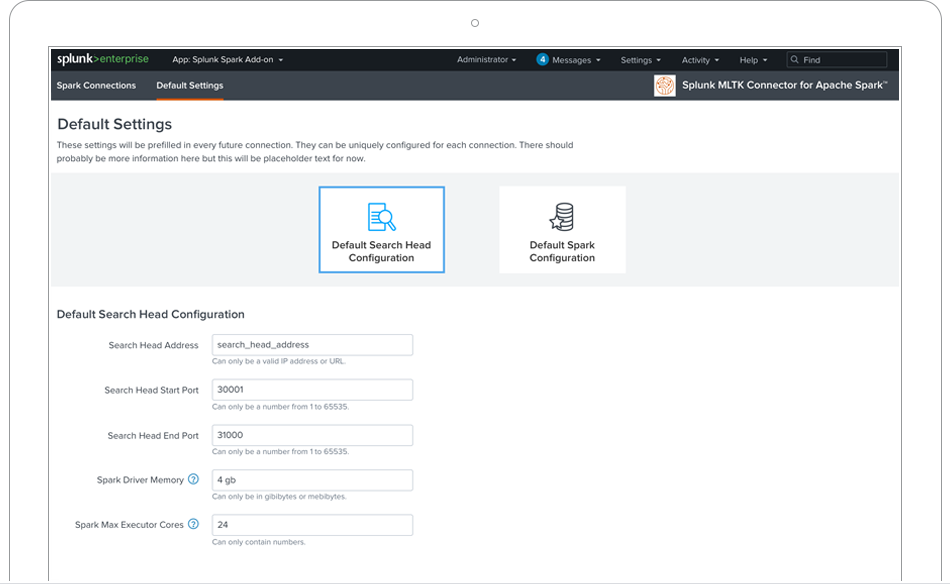This screenshot has height=584, width=950.
Task: Open the help tooltip for Spark Driver Memory
Action: coord(193,479)
